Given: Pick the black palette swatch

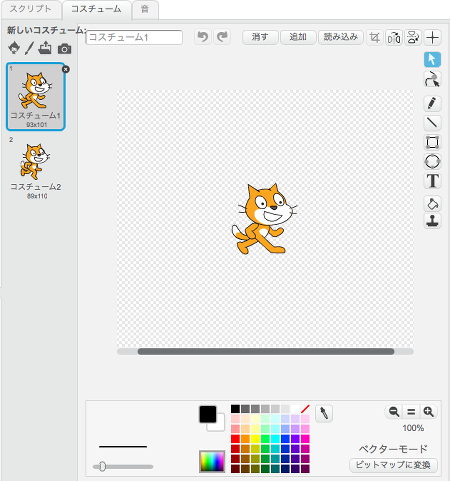Looking at the screenshot, I should [x=235, y=409].
